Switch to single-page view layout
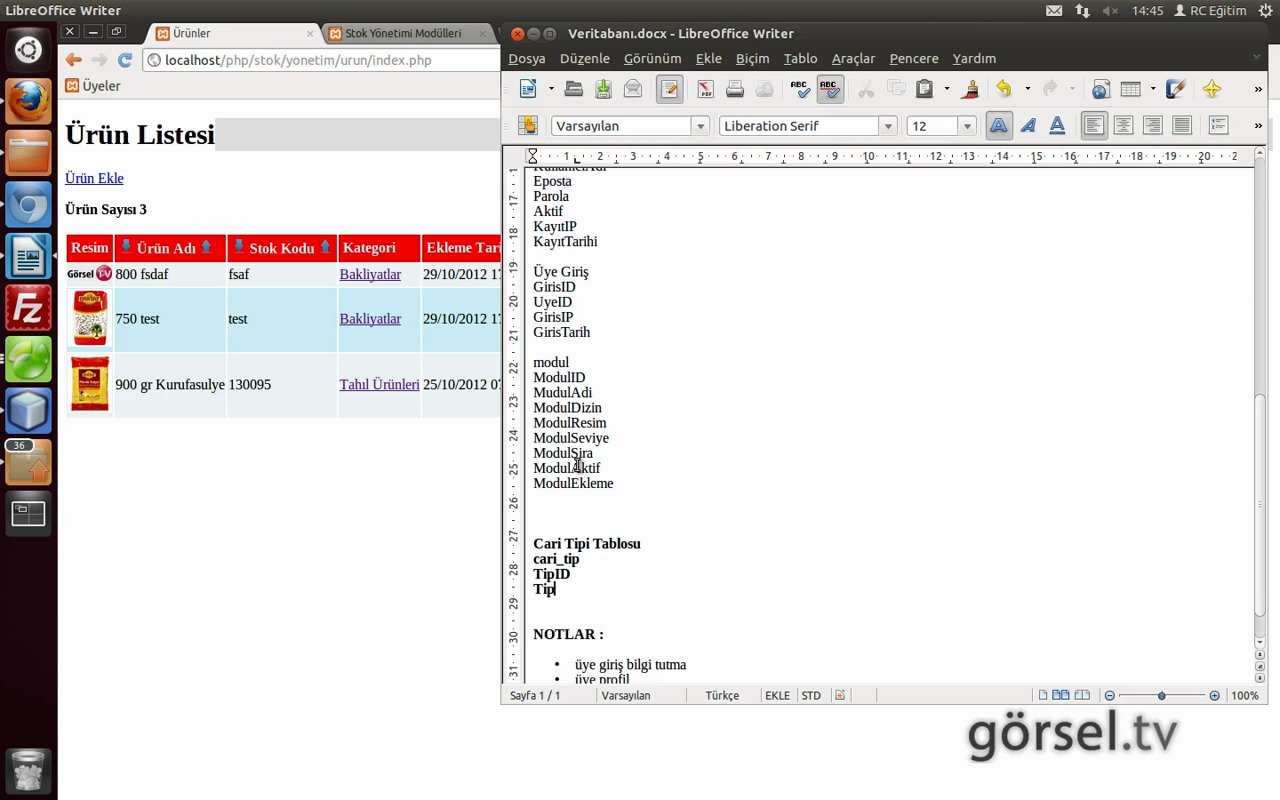This screenshot has height=800, width=1280. point(1043,695)
